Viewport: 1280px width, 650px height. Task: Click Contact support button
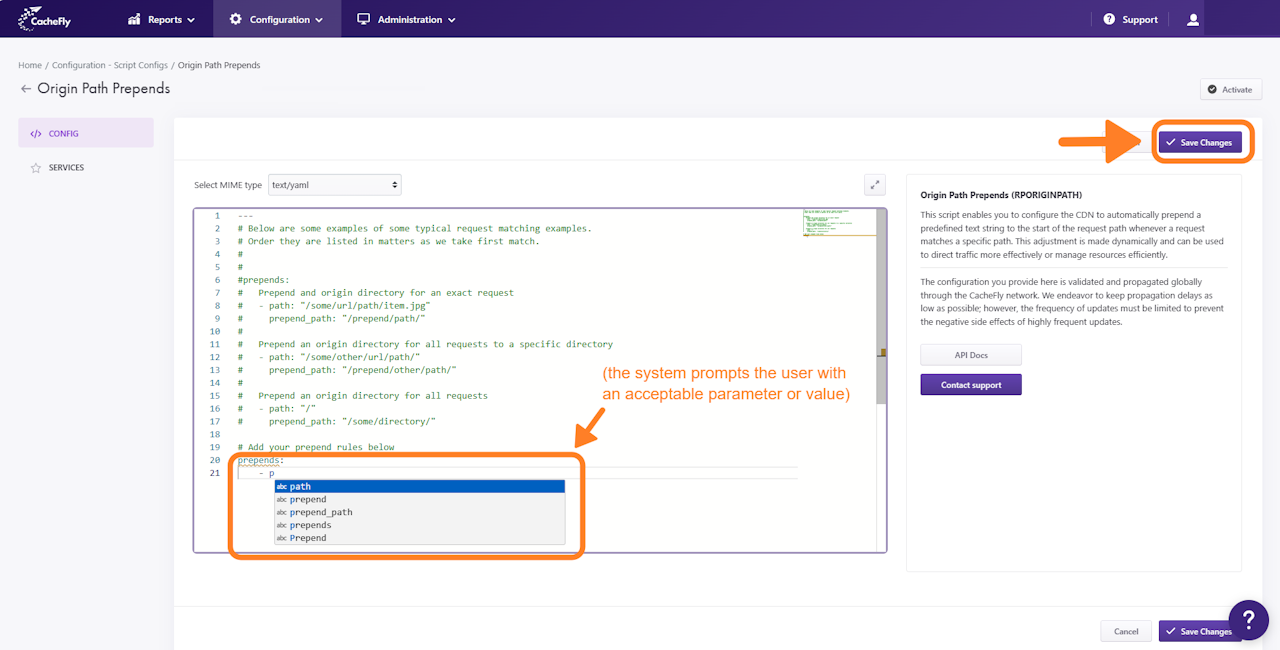click(x=970, y=384)
